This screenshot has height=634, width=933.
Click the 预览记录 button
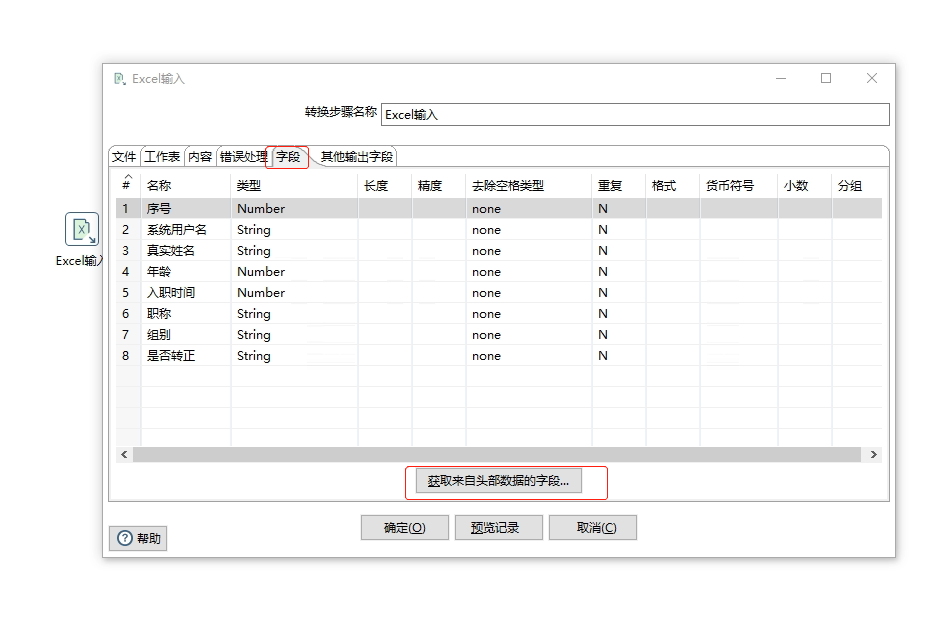click(x=498, y=528)
